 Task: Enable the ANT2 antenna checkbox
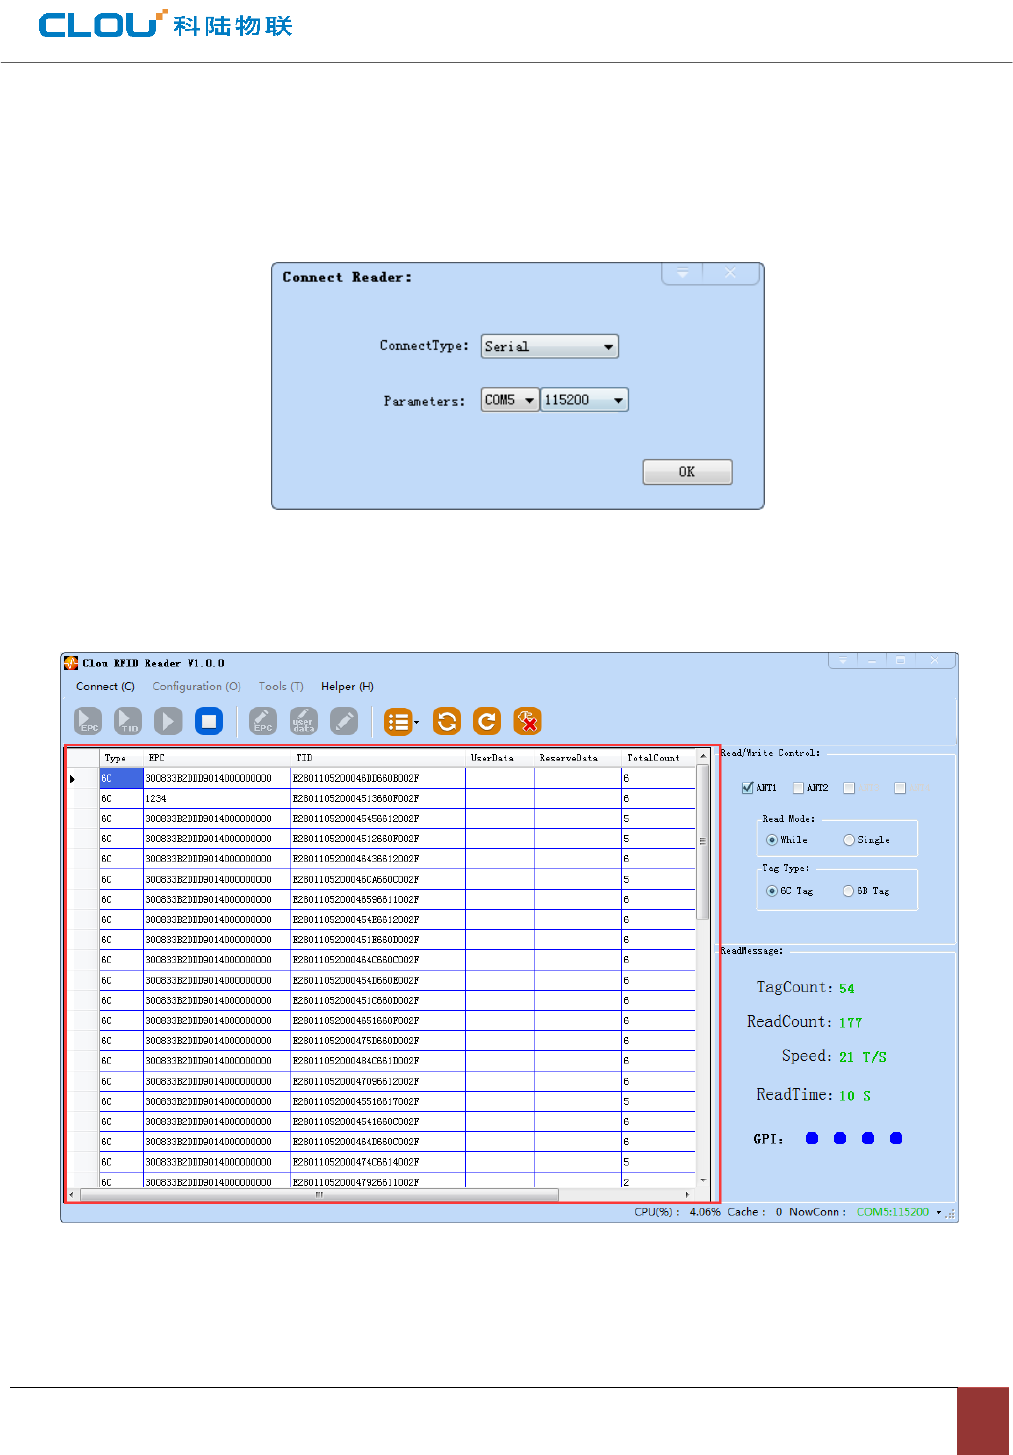pyautogui.click(x=798, y=788)
